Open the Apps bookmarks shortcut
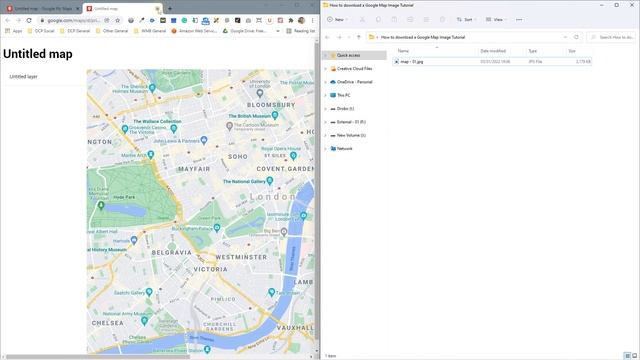The image size is (640, 360). tap(13, 31)
